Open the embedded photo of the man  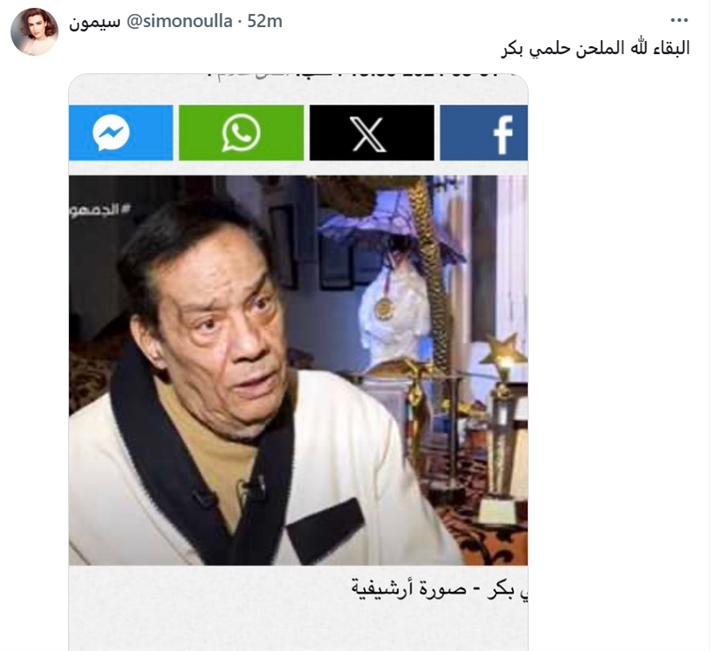tap(298, 370)
